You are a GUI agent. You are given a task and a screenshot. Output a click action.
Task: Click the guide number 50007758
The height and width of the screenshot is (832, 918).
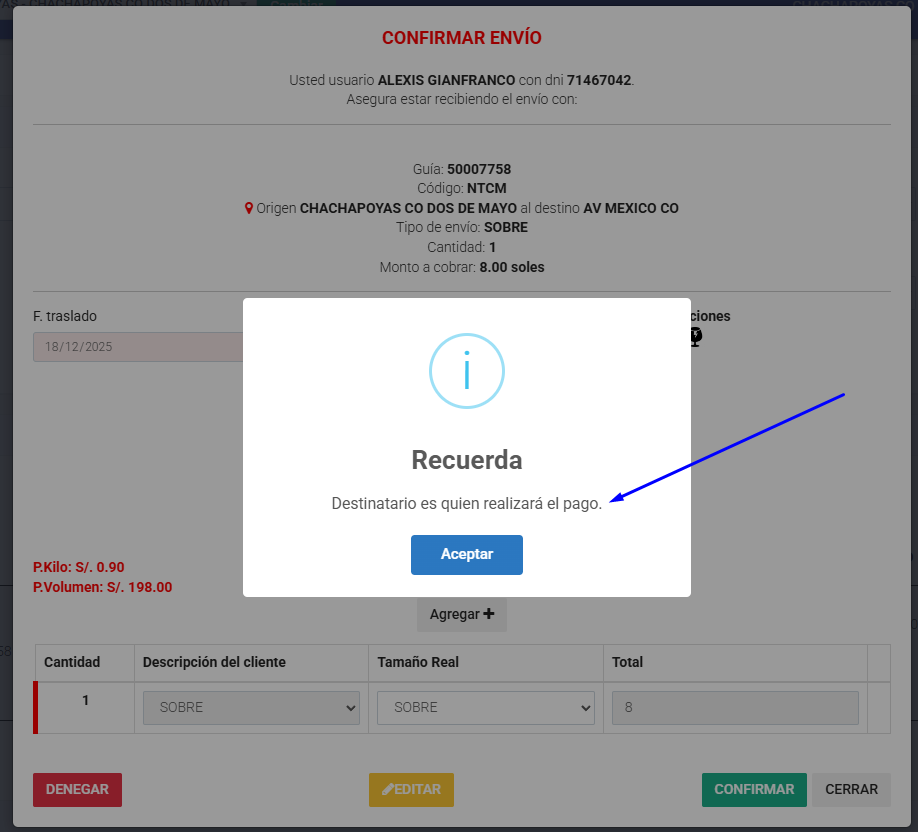click(478, 169)
